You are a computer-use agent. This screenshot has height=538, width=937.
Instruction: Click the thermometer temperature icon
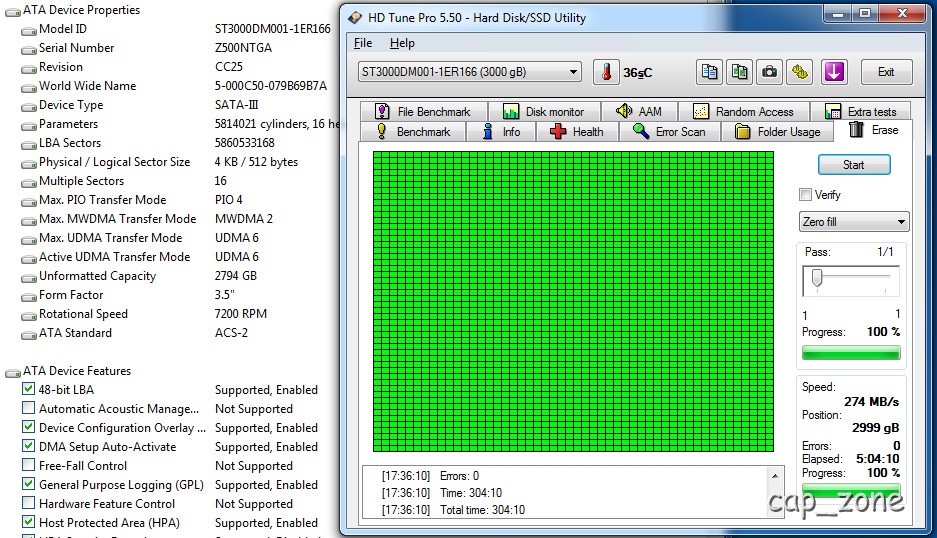tap(606, 72)
